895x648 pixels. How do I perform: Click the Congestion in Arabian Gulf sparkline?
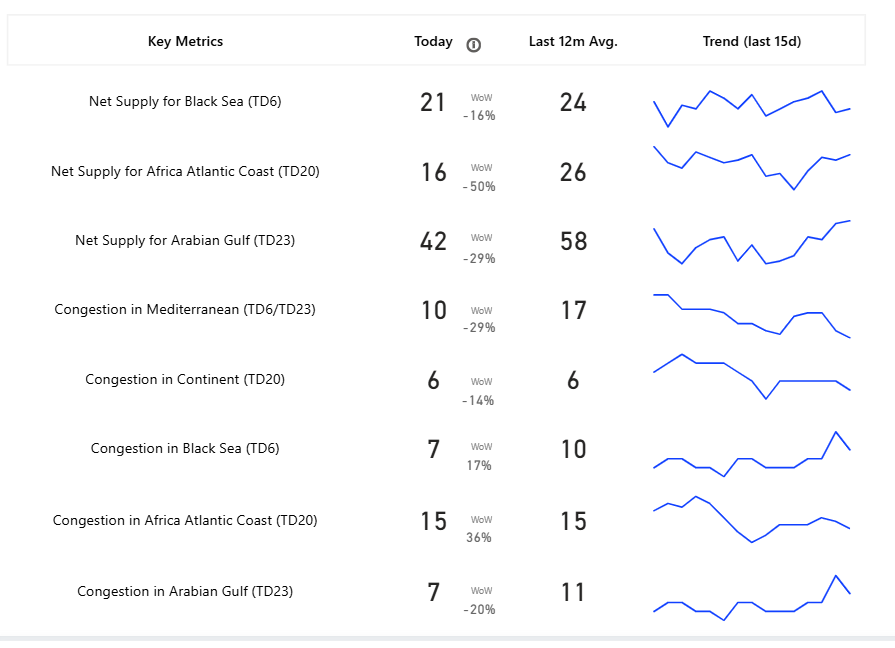[x=752, y=598]
